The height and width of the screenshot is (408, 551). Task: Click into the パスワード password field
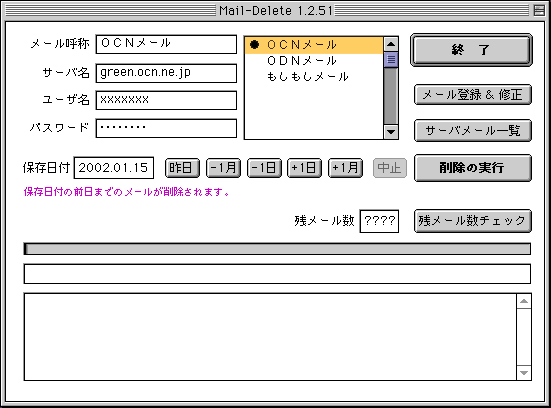click(x=166, y=128)
